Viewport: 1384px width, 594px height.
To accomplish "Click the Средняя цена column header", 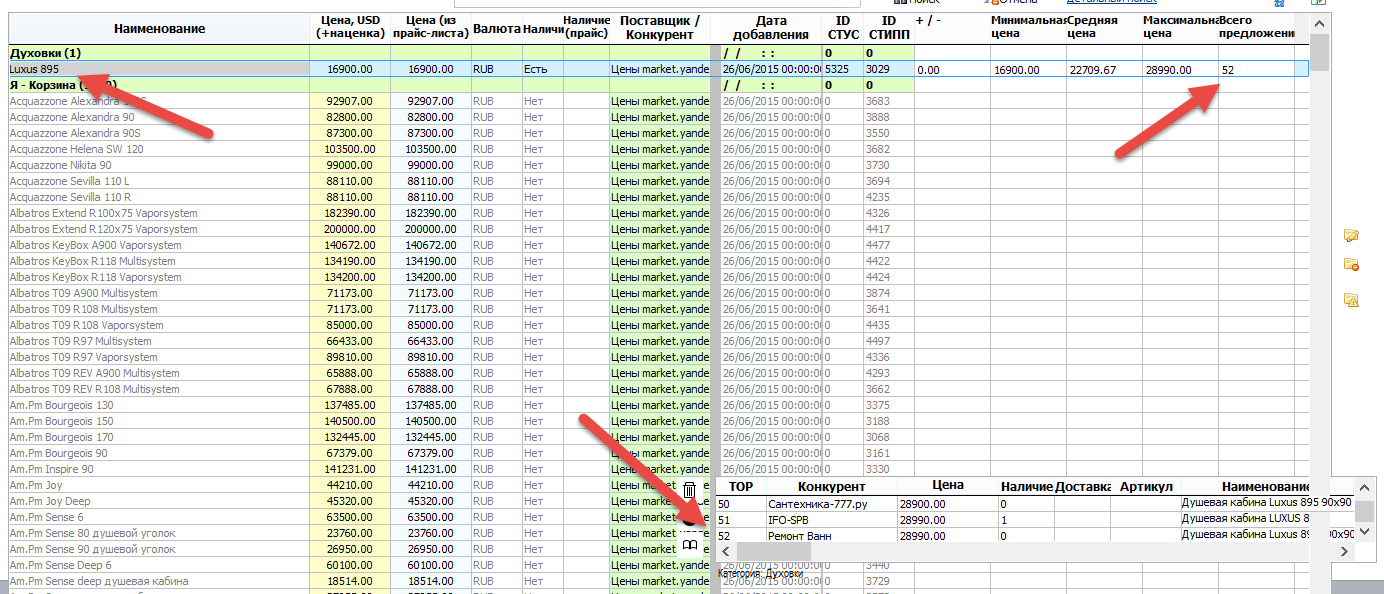I will [1104, 29].
